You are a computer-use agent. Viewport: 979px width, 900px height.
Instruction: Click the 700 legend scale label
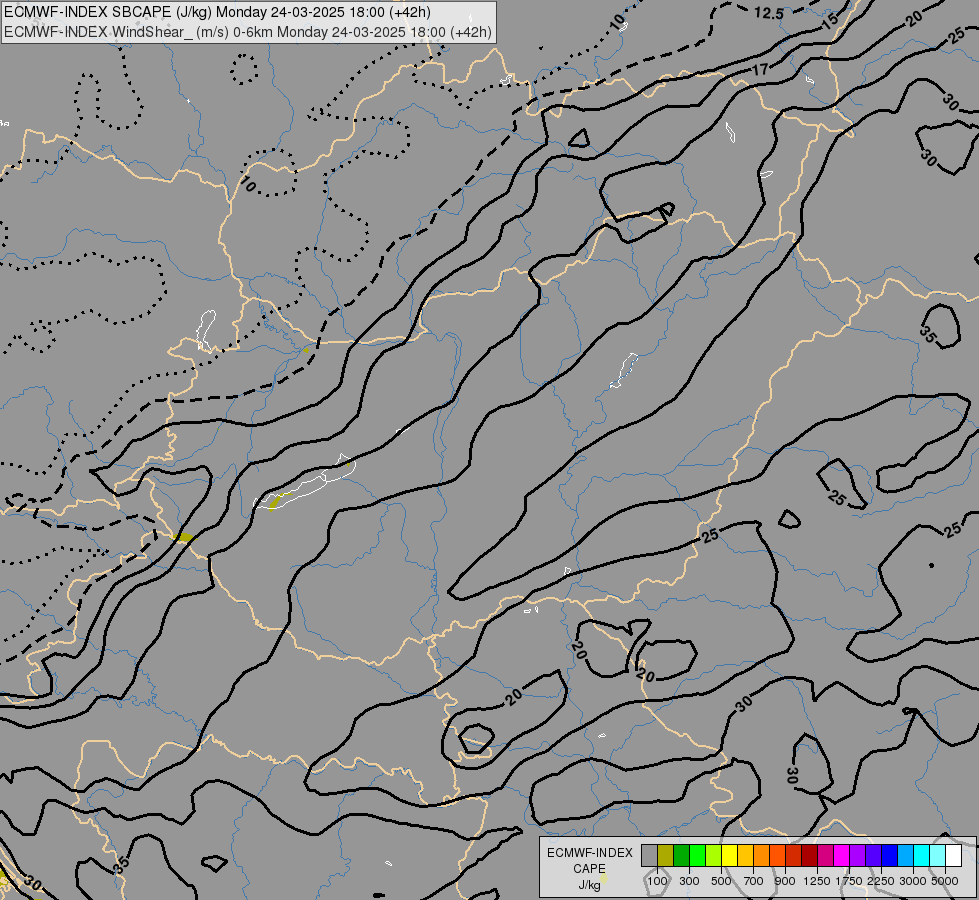754,881
